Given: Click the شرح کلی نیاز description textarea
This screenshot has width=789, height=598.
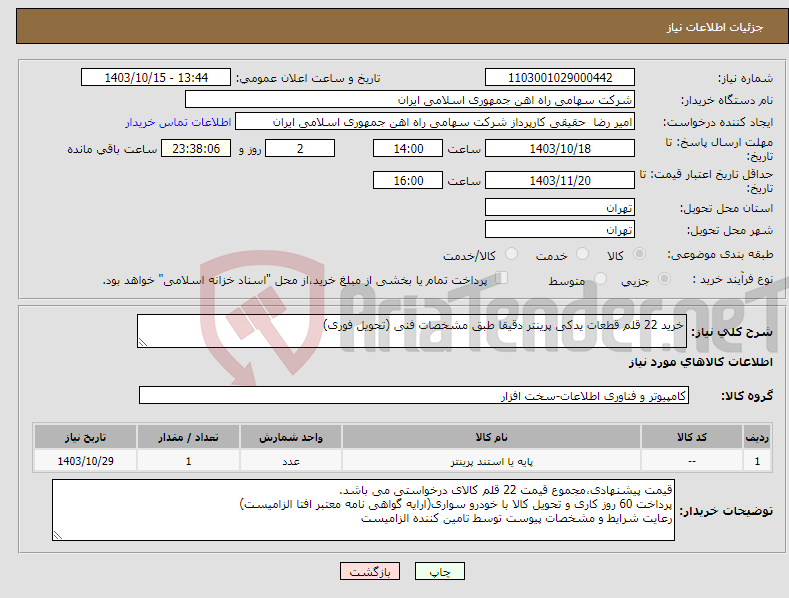Looking at the screenshot, I should coord(412,331).
